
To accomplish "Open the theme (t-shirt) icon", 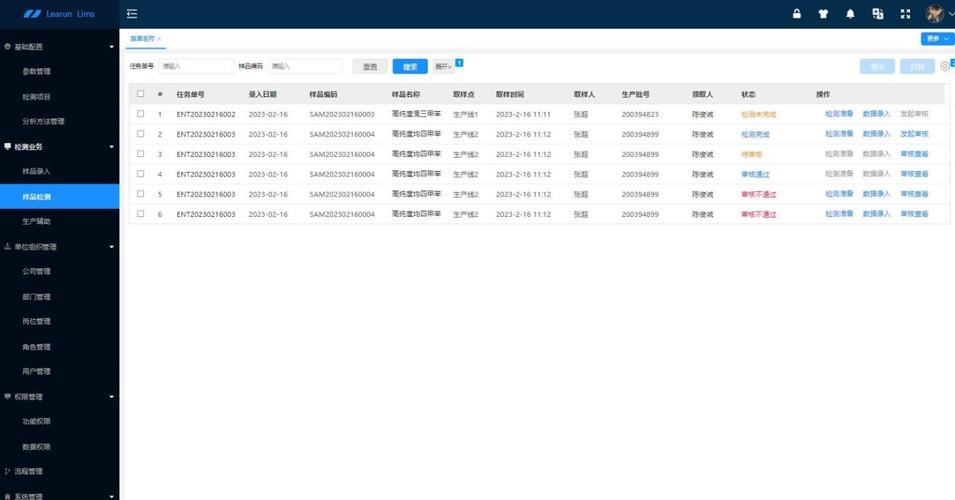I will point(823,14).
